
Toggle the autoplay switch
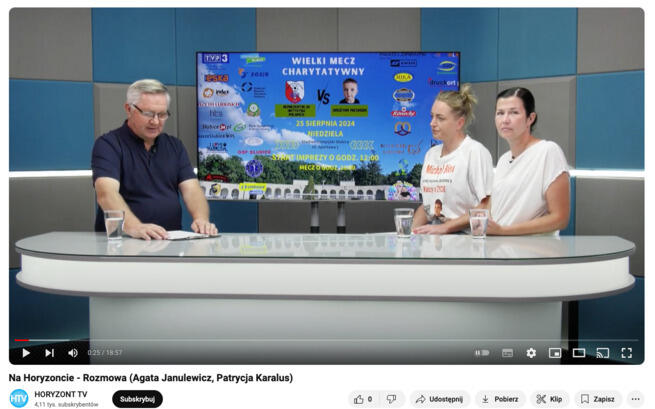tap(482, 353)
